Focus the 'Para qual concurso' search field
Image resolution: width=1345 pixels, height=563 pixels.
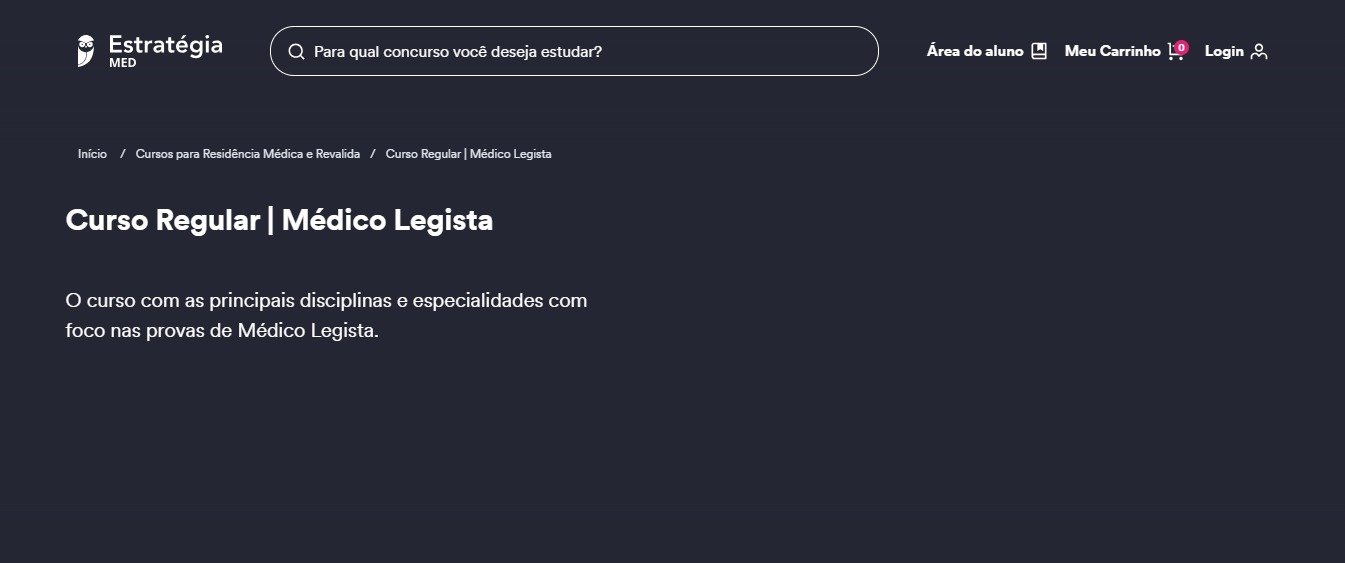tap(580, 51)
